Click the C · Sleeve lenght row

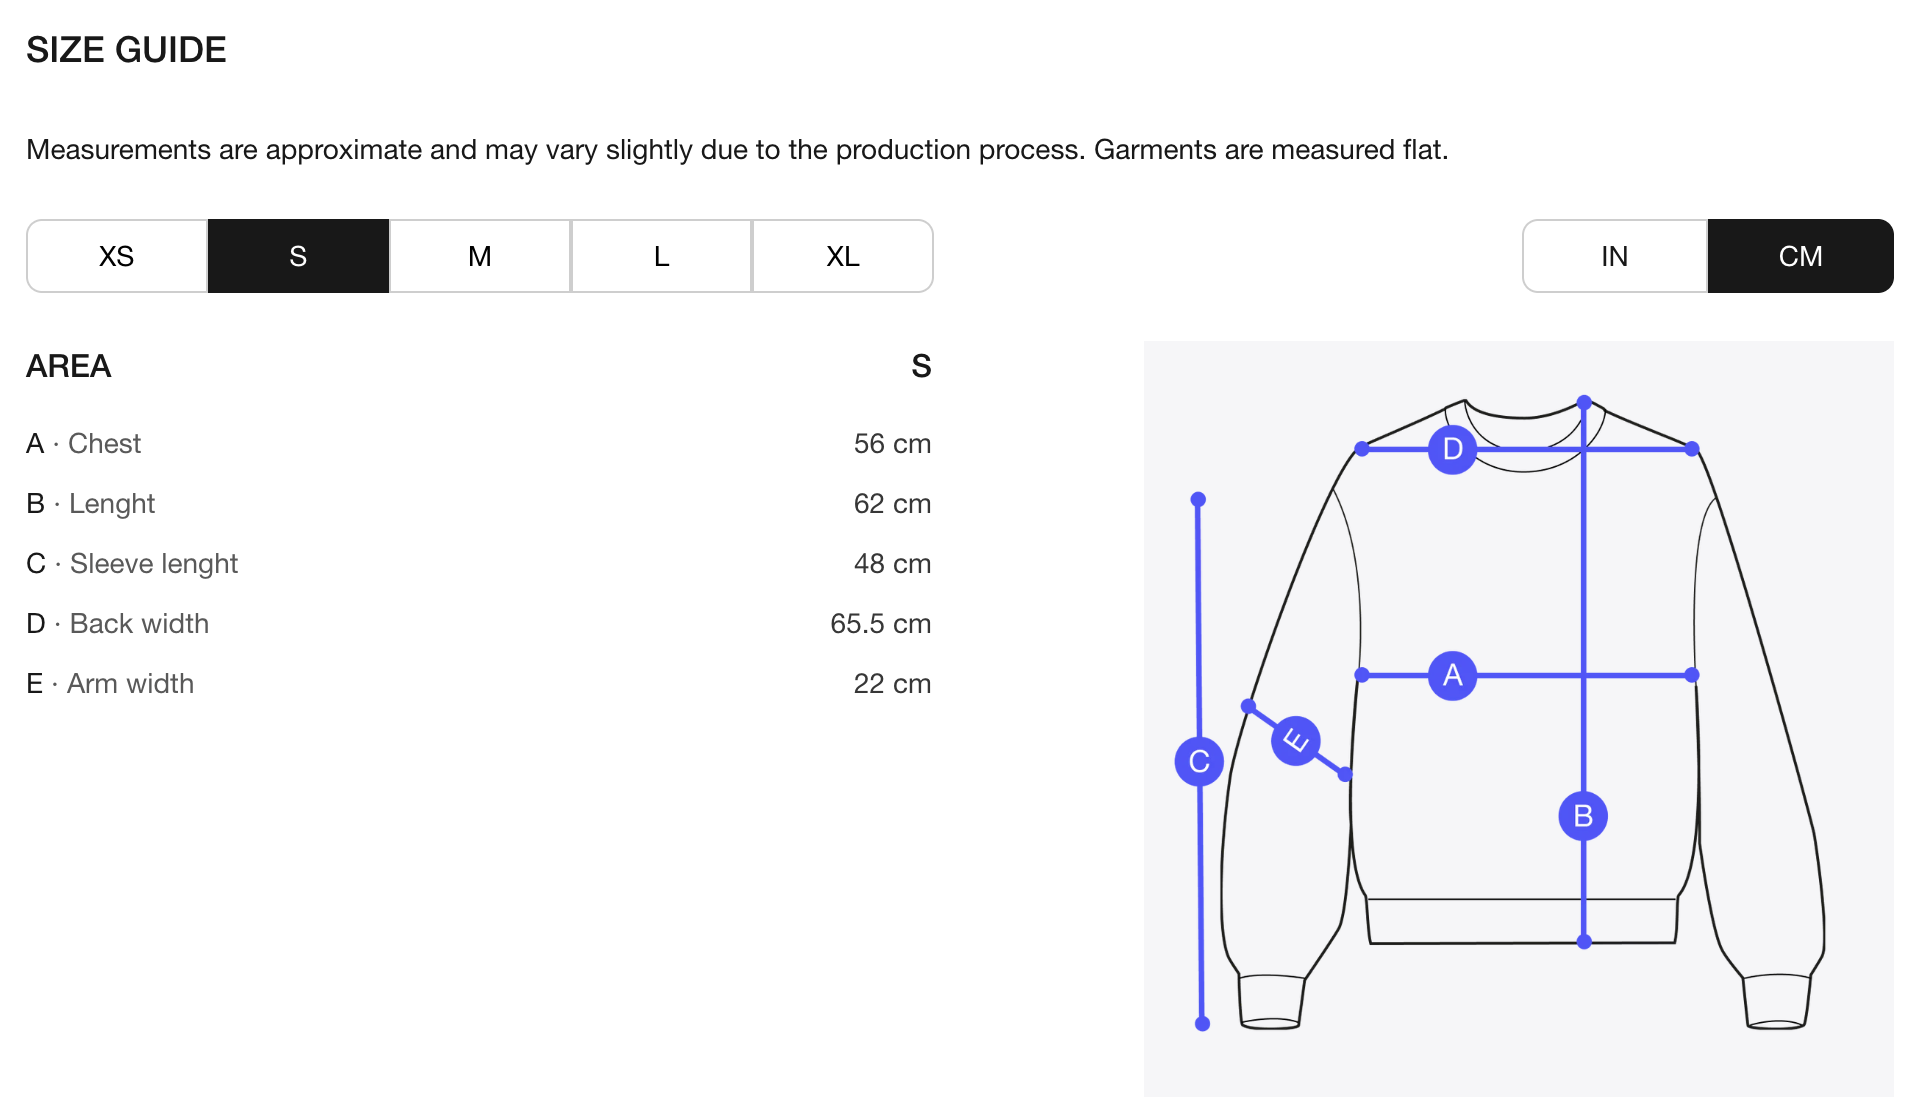[132, 564]
